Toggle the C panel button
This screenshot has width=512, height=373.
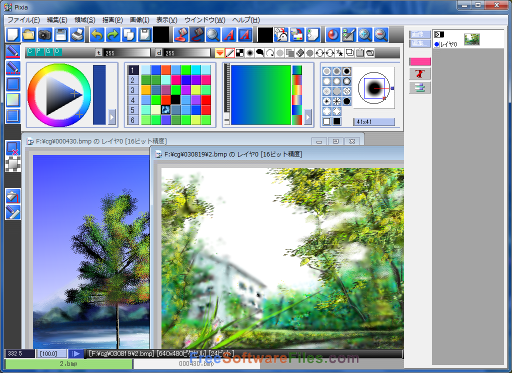30,52
